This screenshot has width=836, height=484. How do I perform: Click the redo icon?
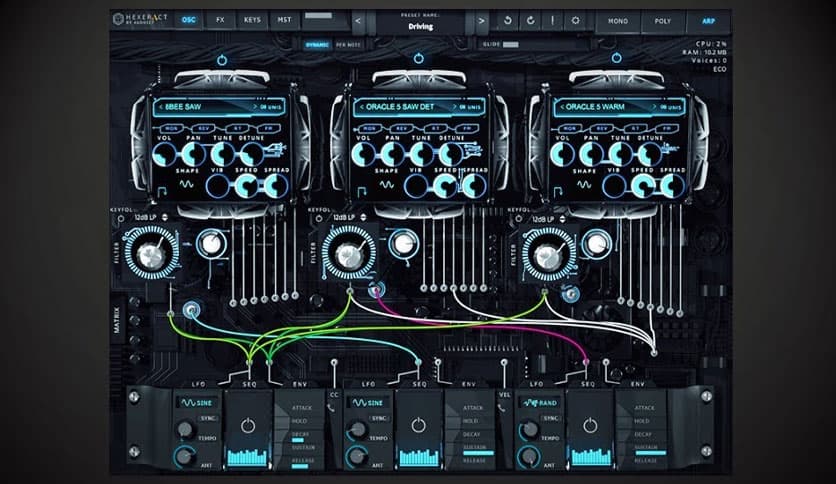(x=530, y=20)
